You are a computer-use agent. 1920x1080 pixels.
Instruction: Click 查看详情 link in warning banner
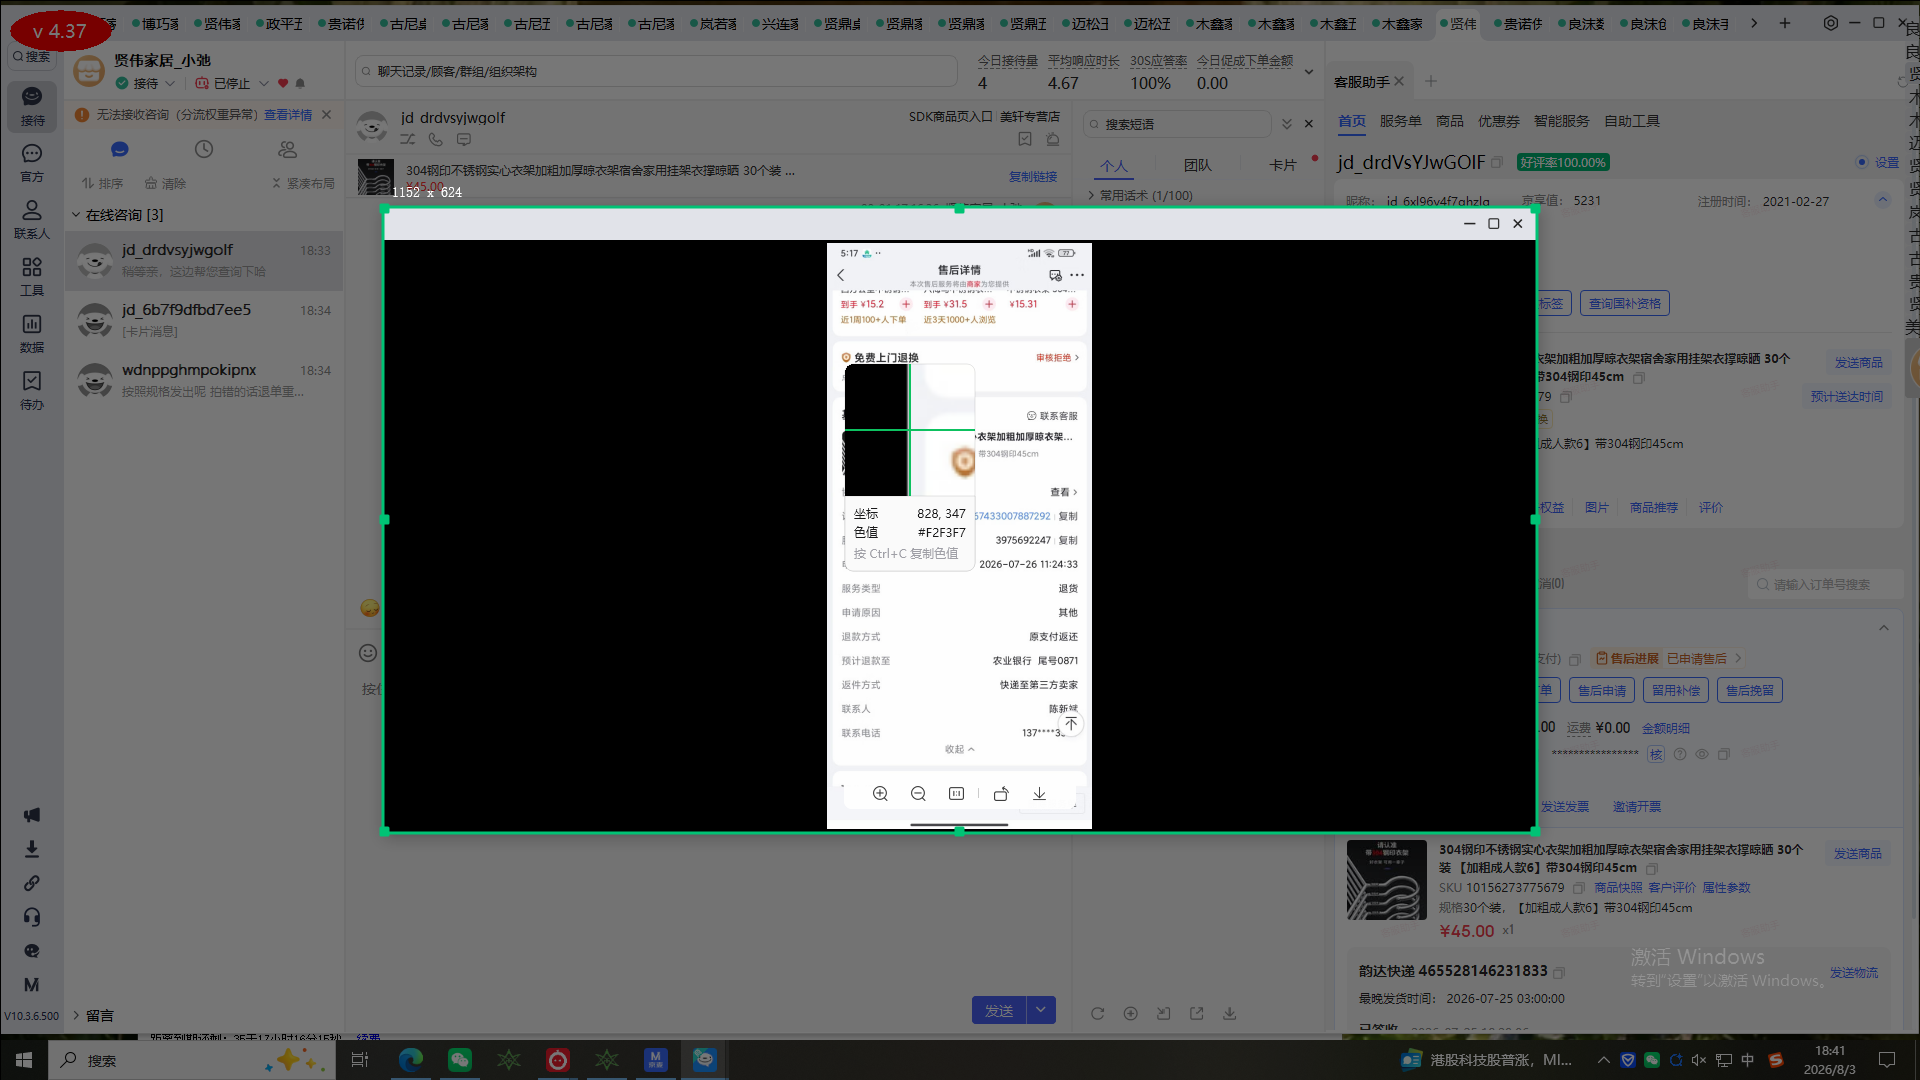[288, 115]
